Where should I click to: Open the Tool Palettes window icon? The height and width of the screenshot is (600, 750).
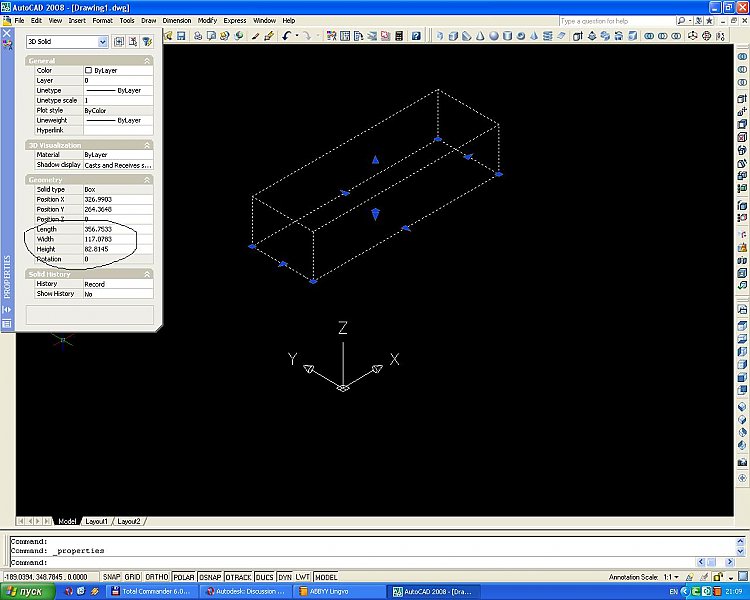(358, 36)
